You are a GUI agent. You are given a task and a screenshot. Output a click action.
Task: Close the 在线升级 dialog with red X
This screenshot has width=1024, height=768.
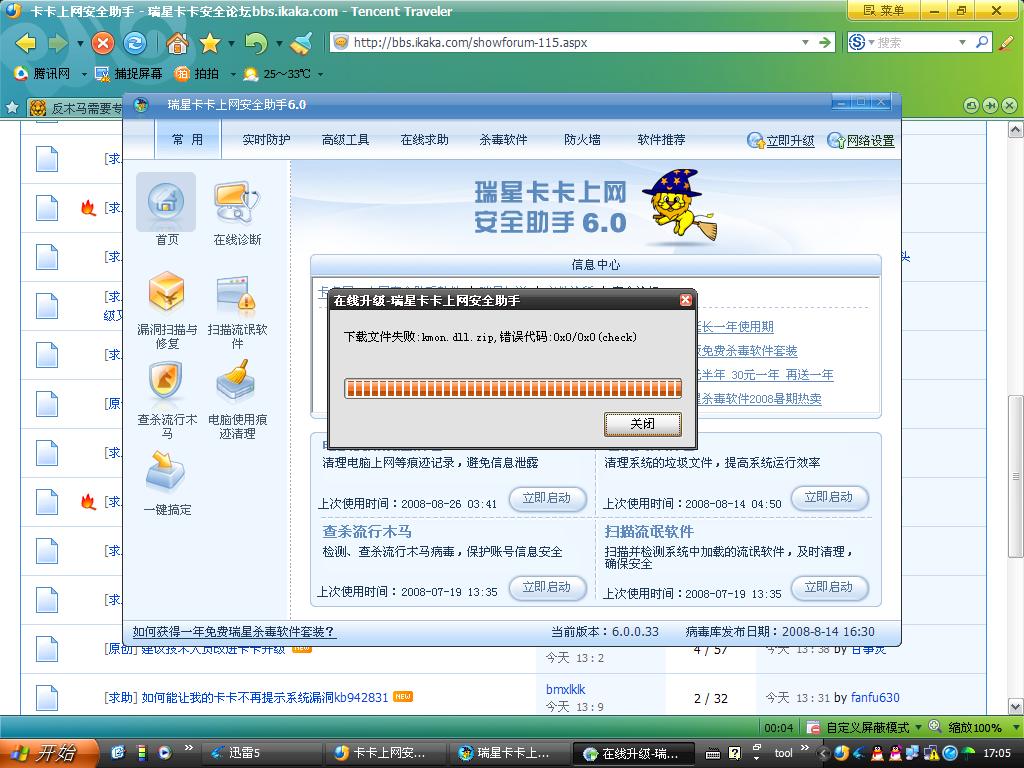(685, 300)
